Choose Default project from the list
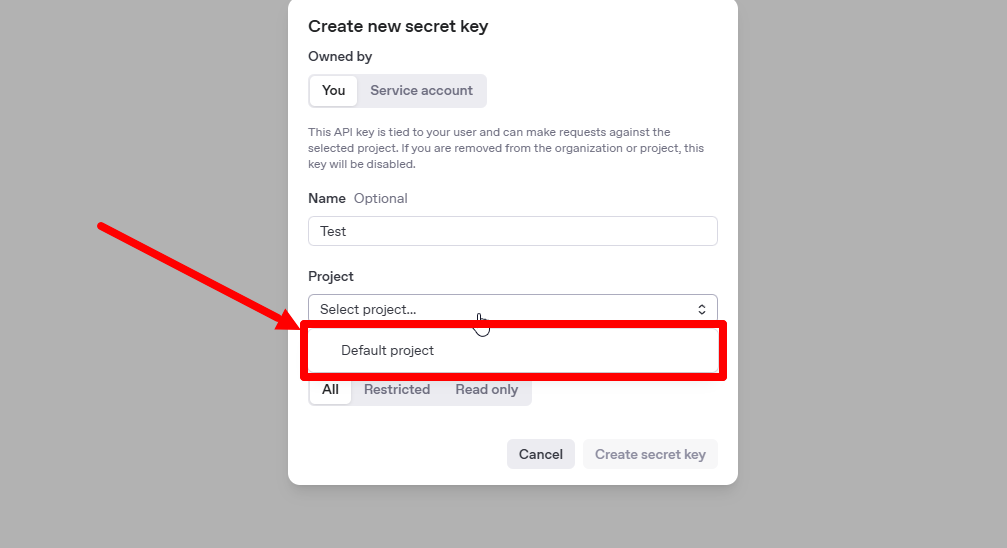Image resolution: width=1007 pixels, height=548 pixels. tap(387, 350)
